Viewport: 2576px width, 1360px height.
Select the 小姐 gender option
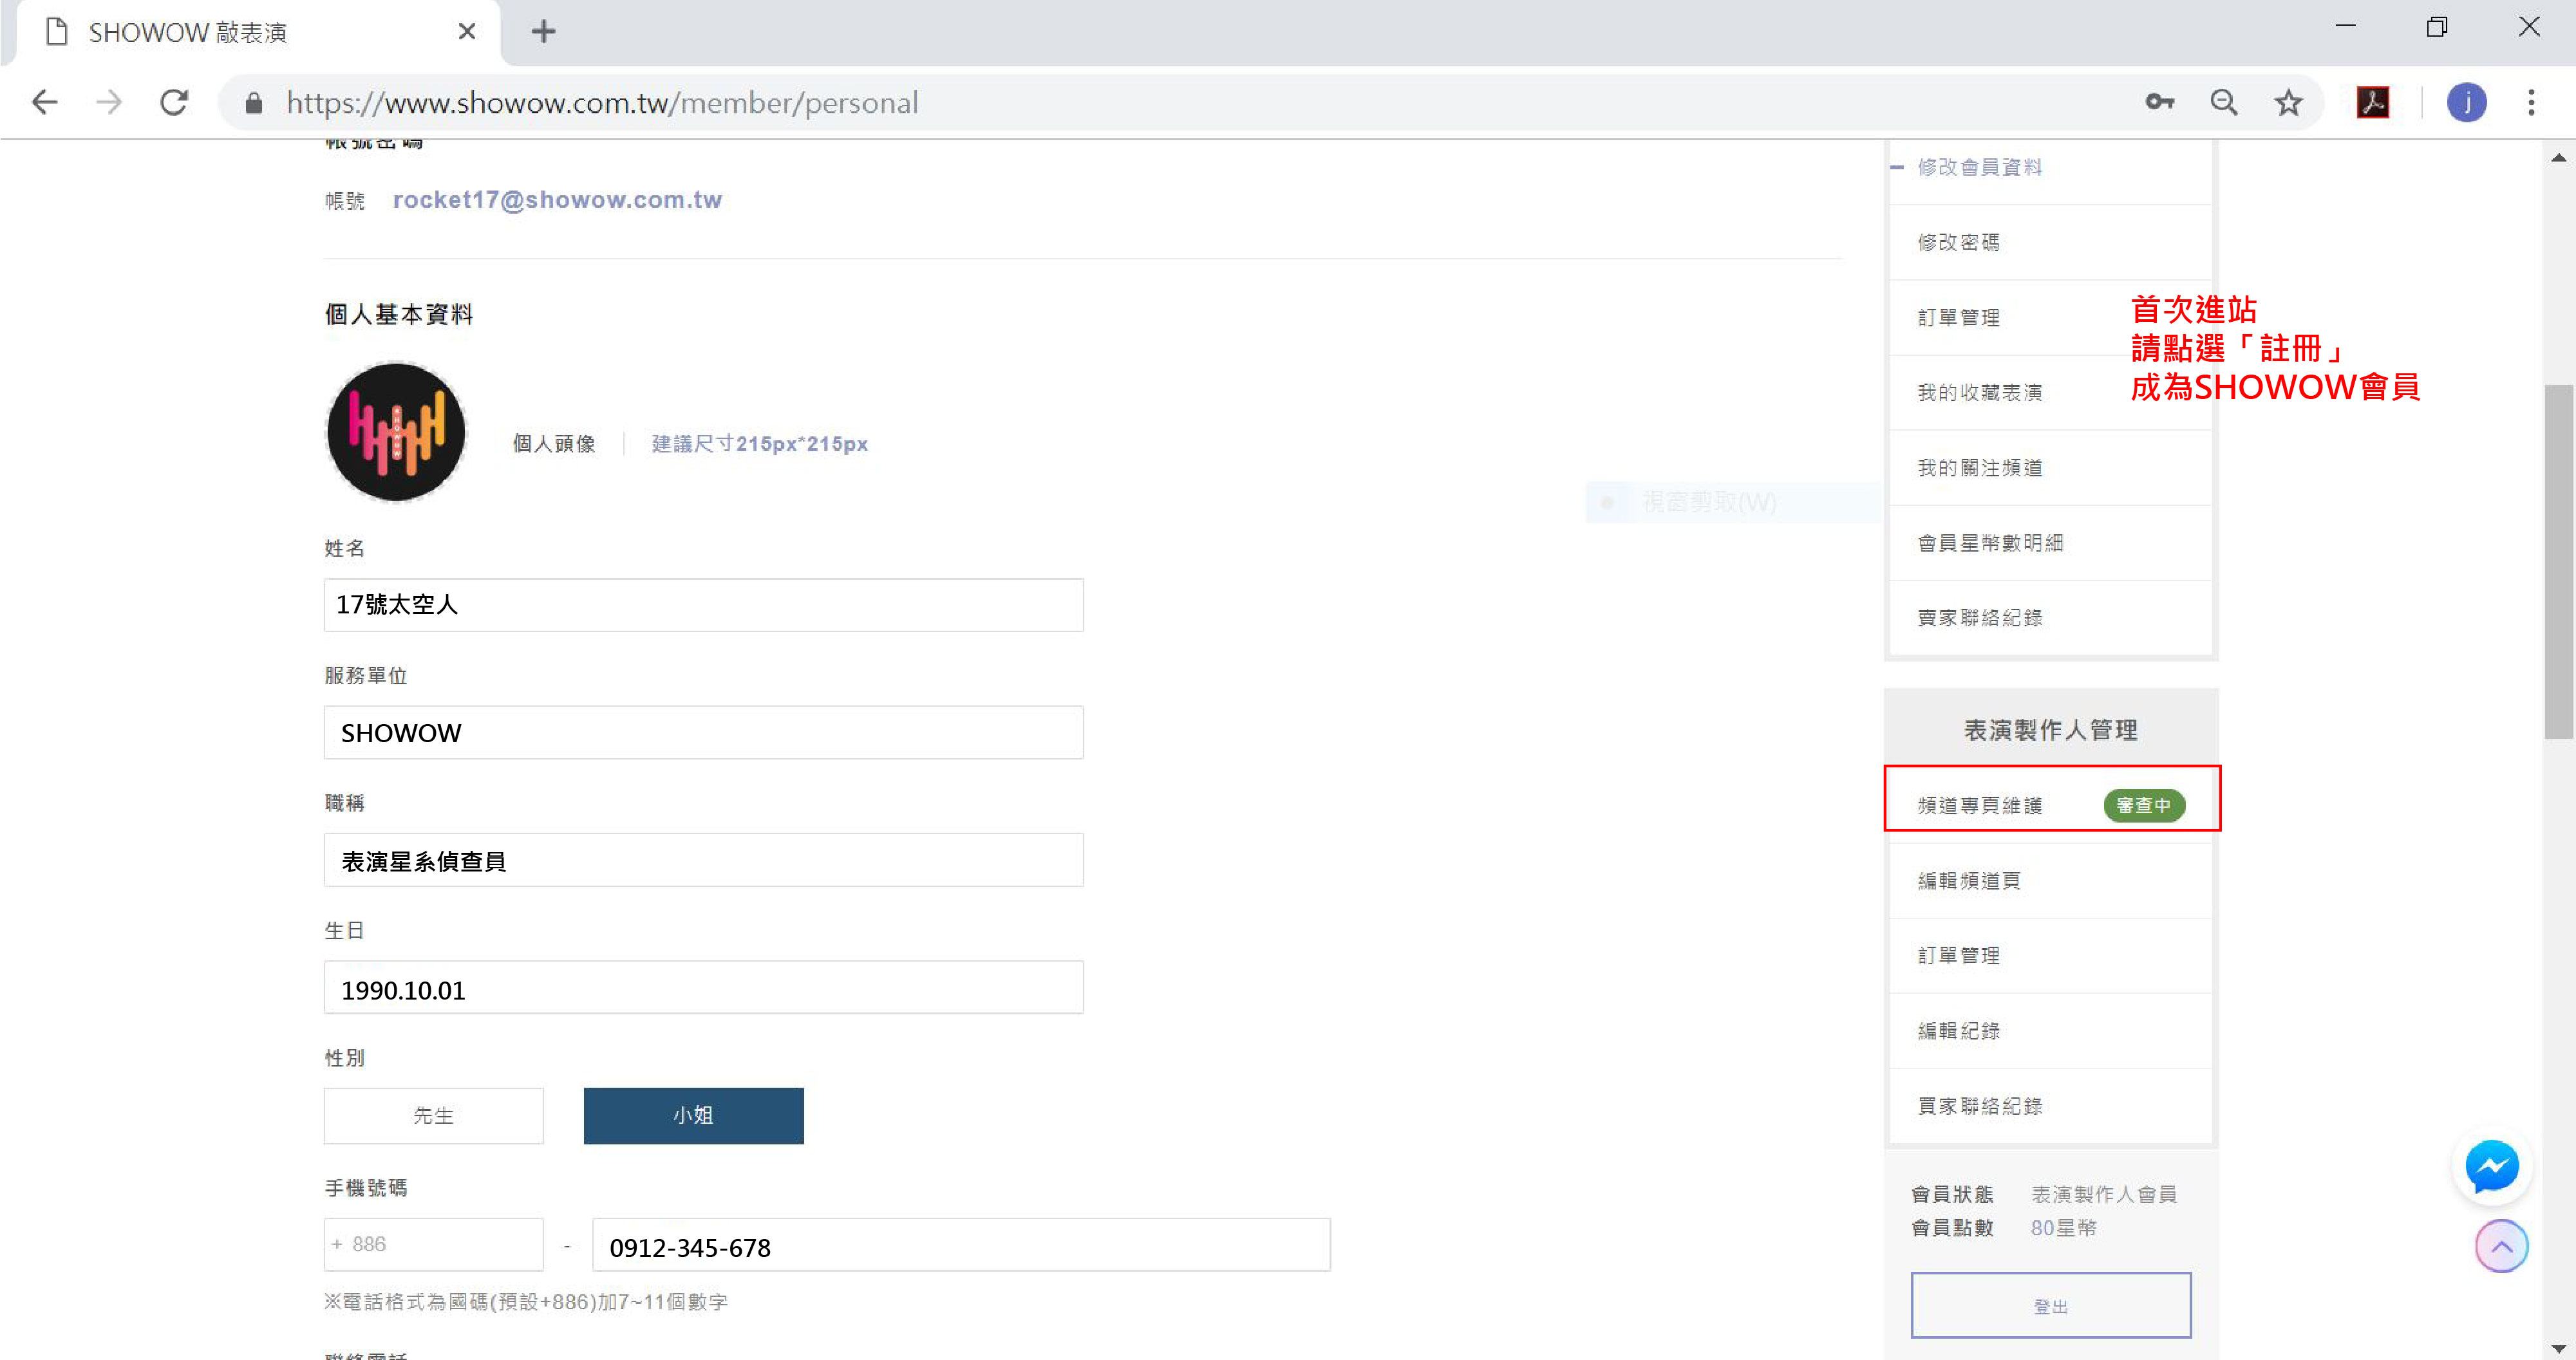[x=694, y=1116]
